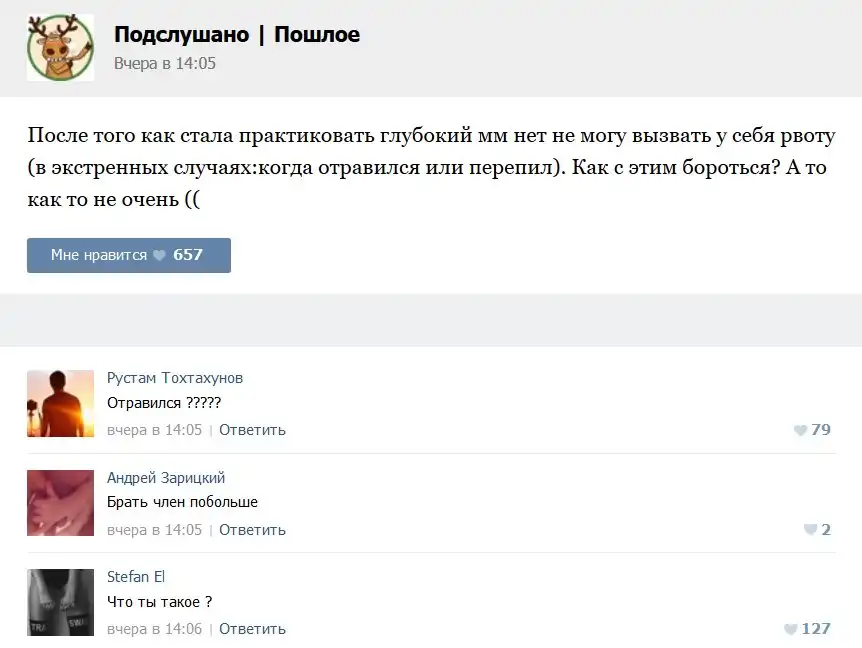Open the Подслушано | Пошлое group page
Screen dimensions: 862x648
[237, 35]
